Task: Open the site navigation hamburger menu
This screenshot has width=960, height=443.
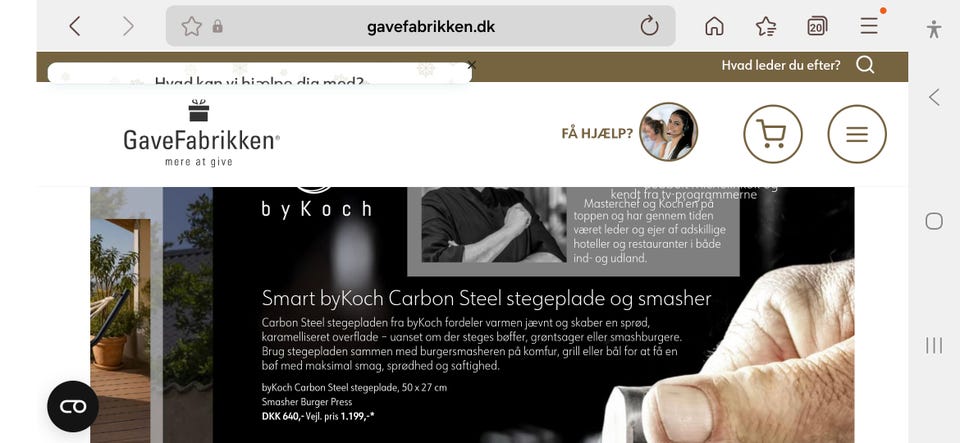Action: coord(857,134)
